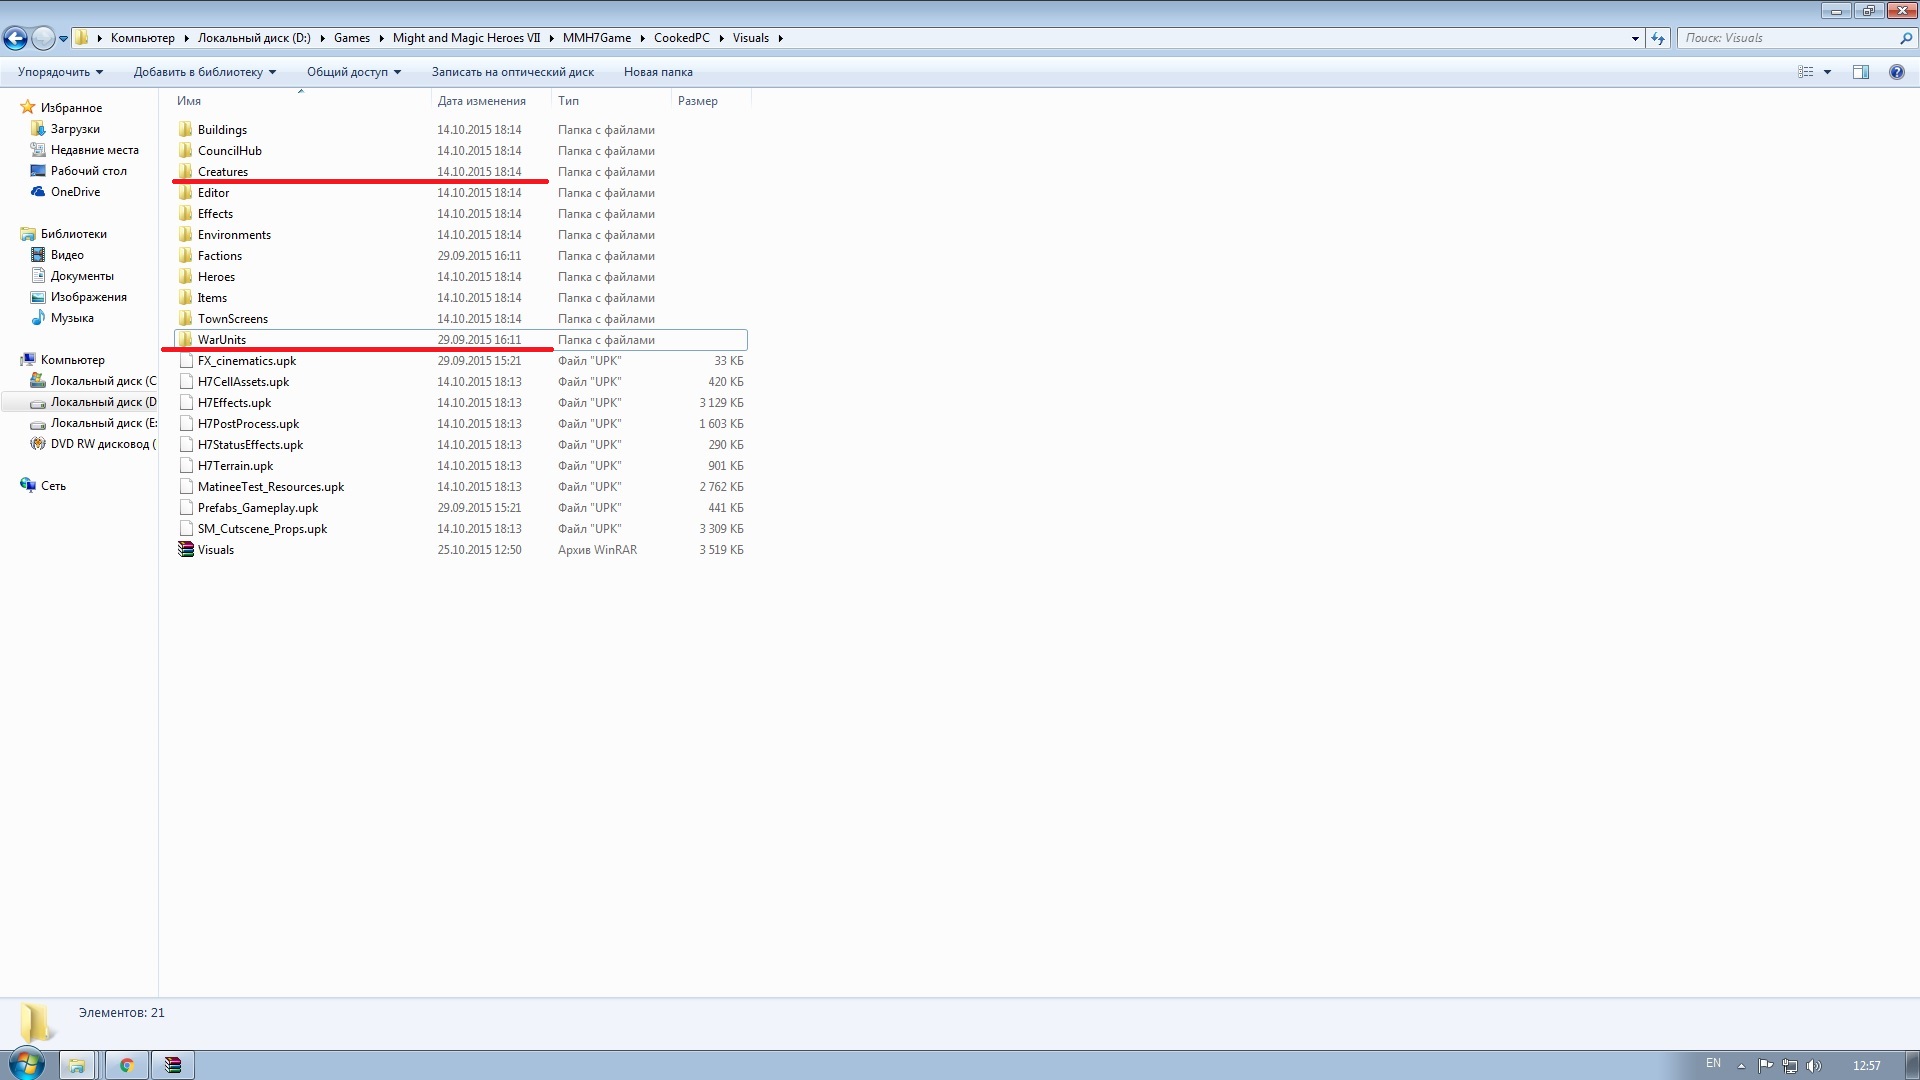
Task: Click the Refresh button beside address bar
Action: [1658, 38]
